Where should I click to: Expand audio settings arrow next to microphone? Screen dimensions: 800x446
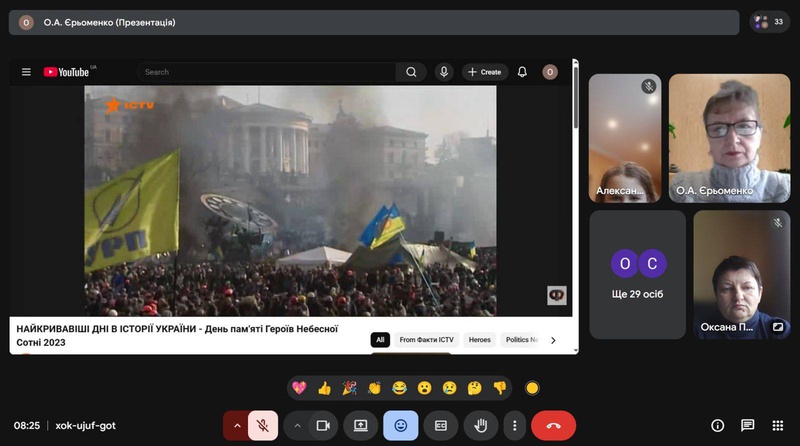click(x=237, y=425)
